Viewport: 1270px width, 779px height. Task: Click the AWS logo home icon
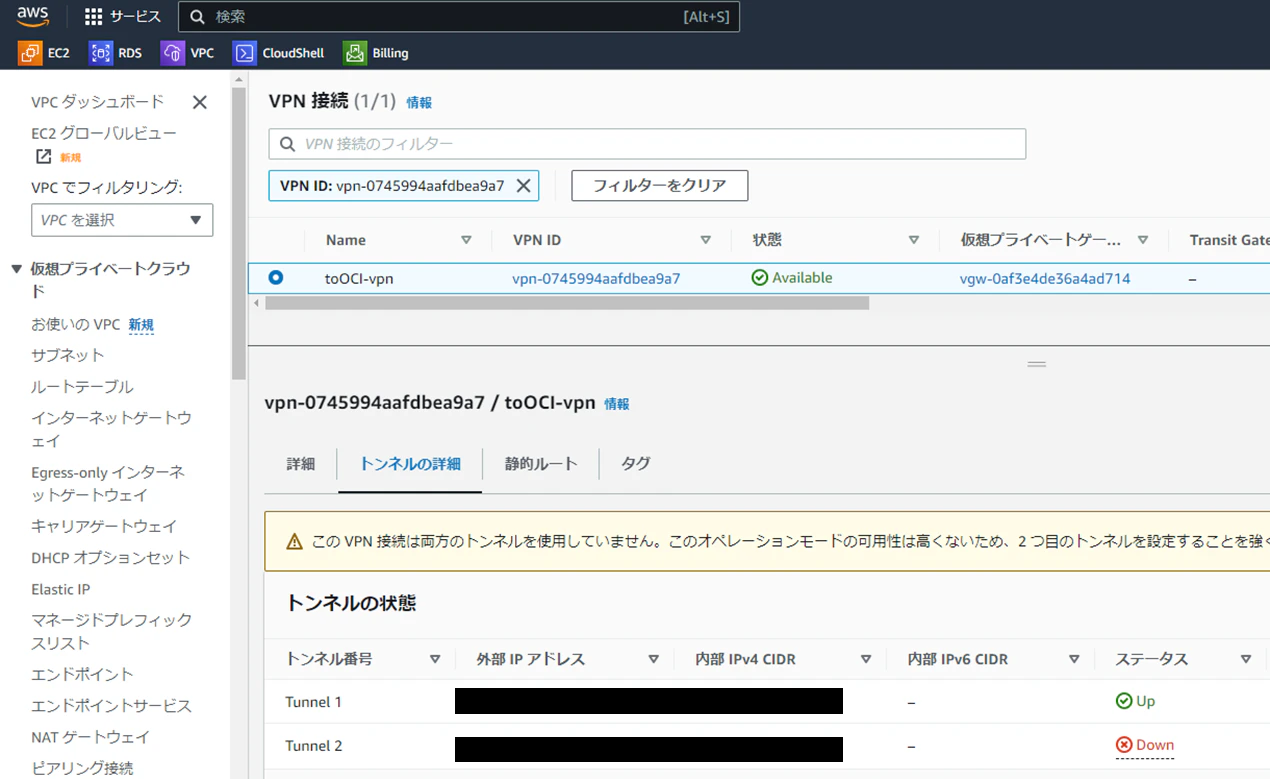tap(33, 16)
